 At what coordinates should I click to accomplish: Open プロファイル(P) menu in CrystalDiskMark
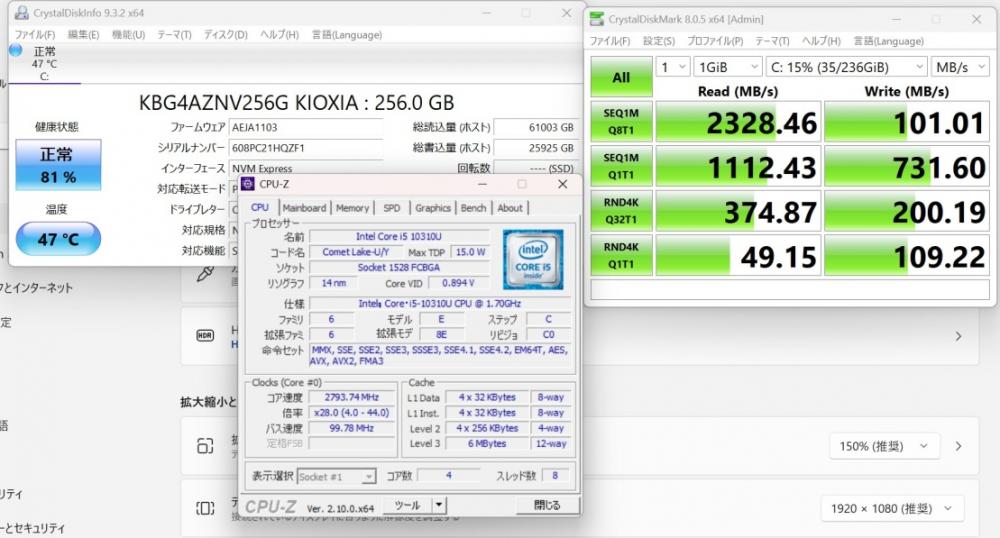(715, 41)
